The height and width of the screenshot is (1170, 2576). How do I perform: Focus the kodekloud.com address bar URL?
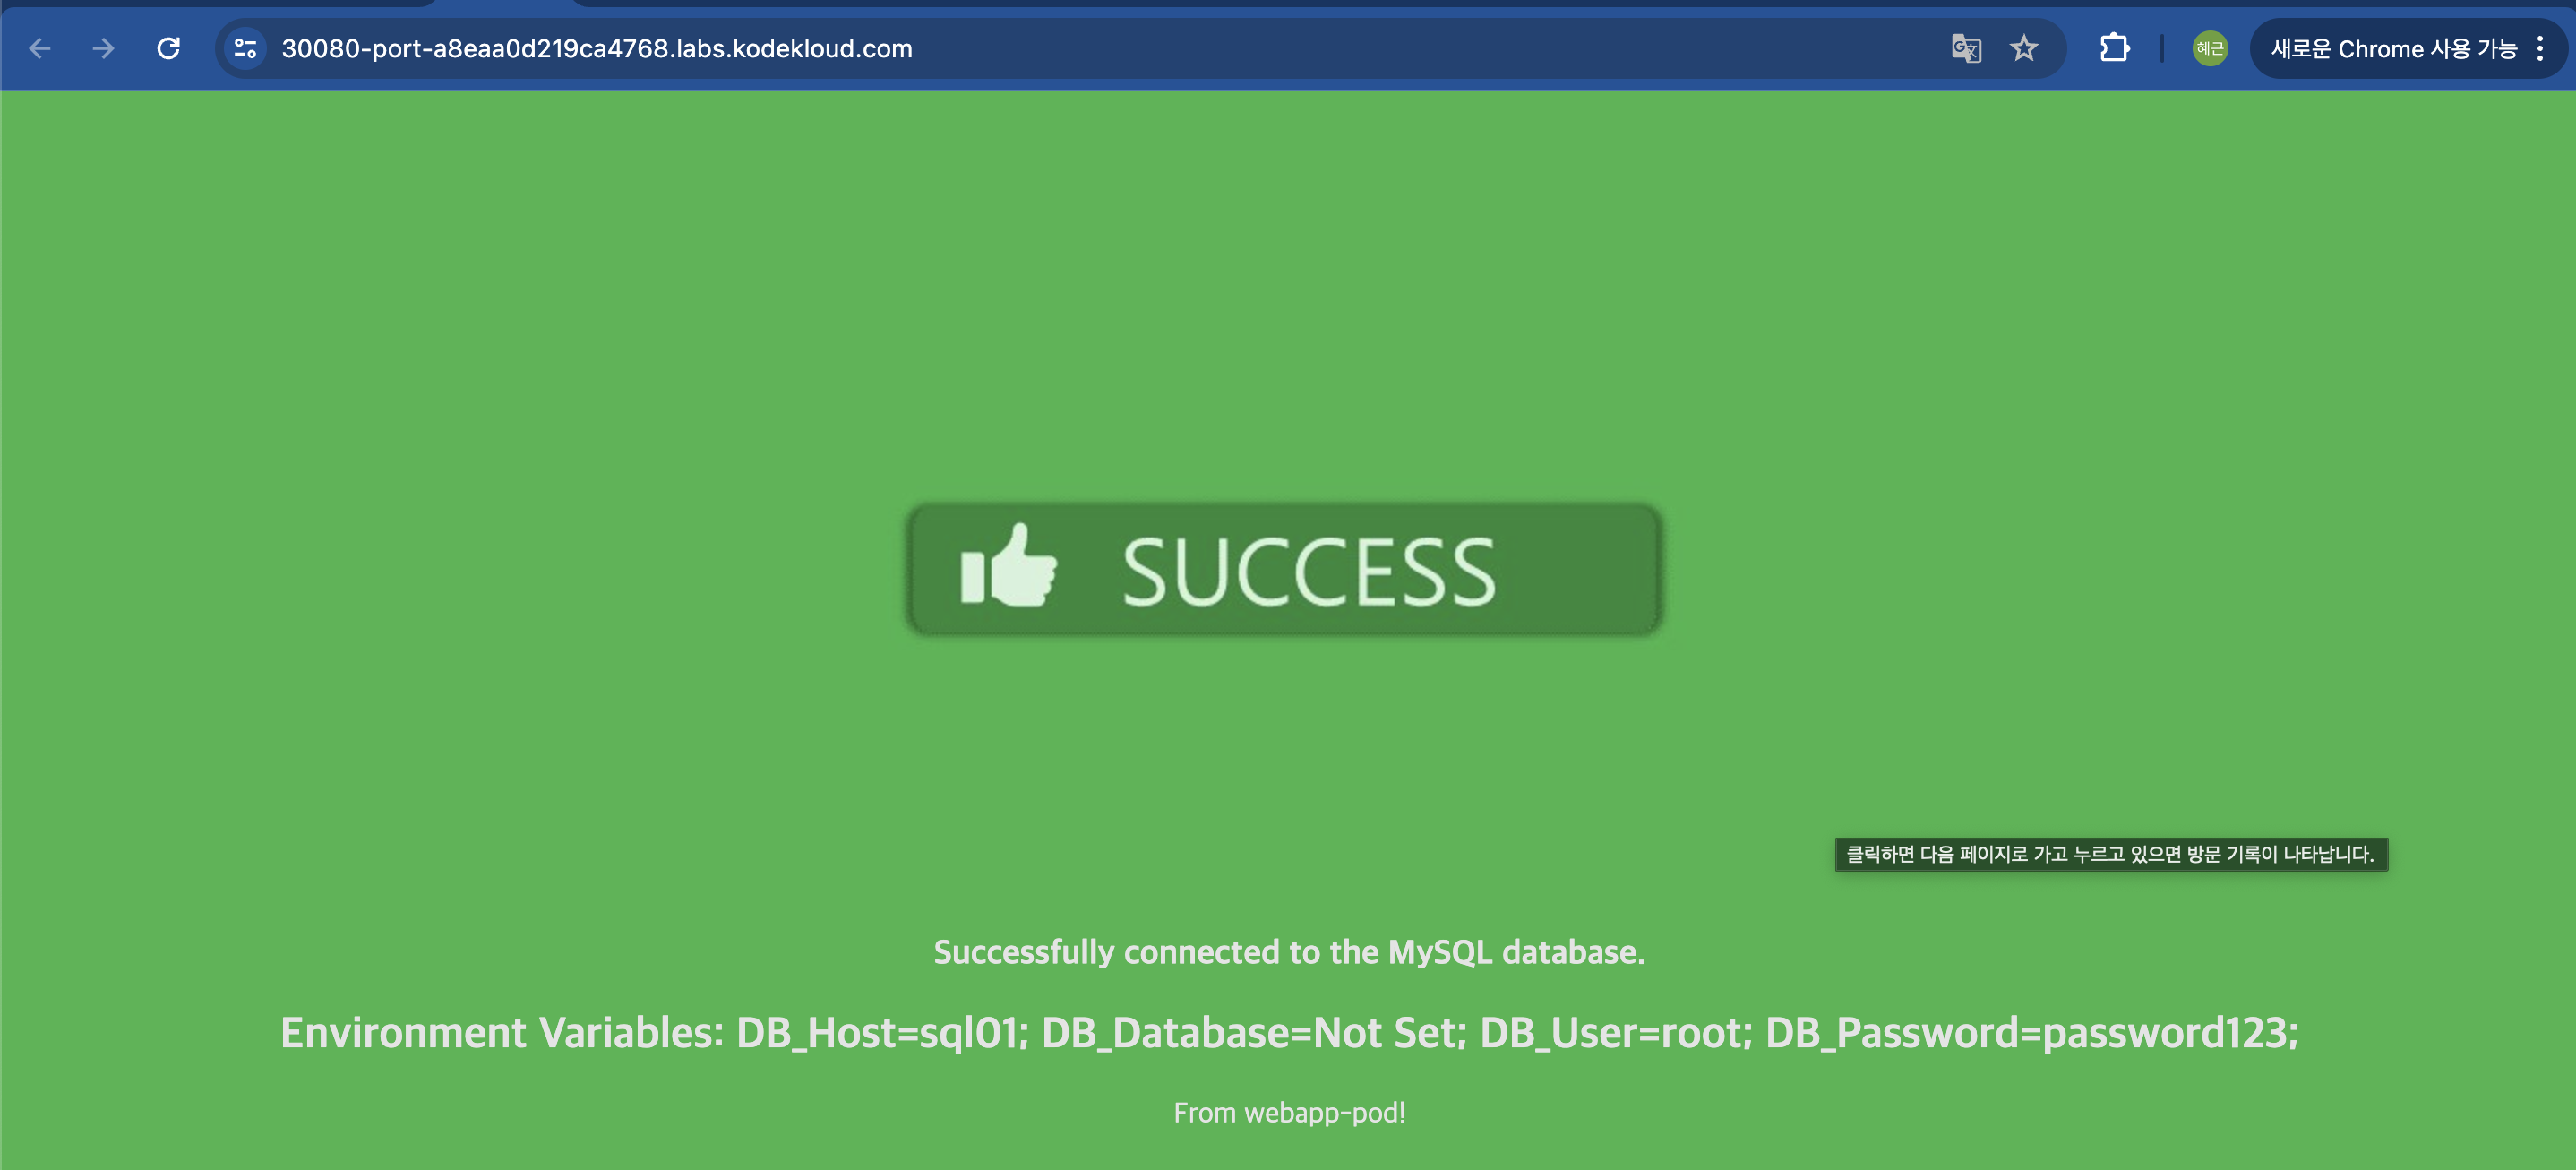tap(596, 48)
